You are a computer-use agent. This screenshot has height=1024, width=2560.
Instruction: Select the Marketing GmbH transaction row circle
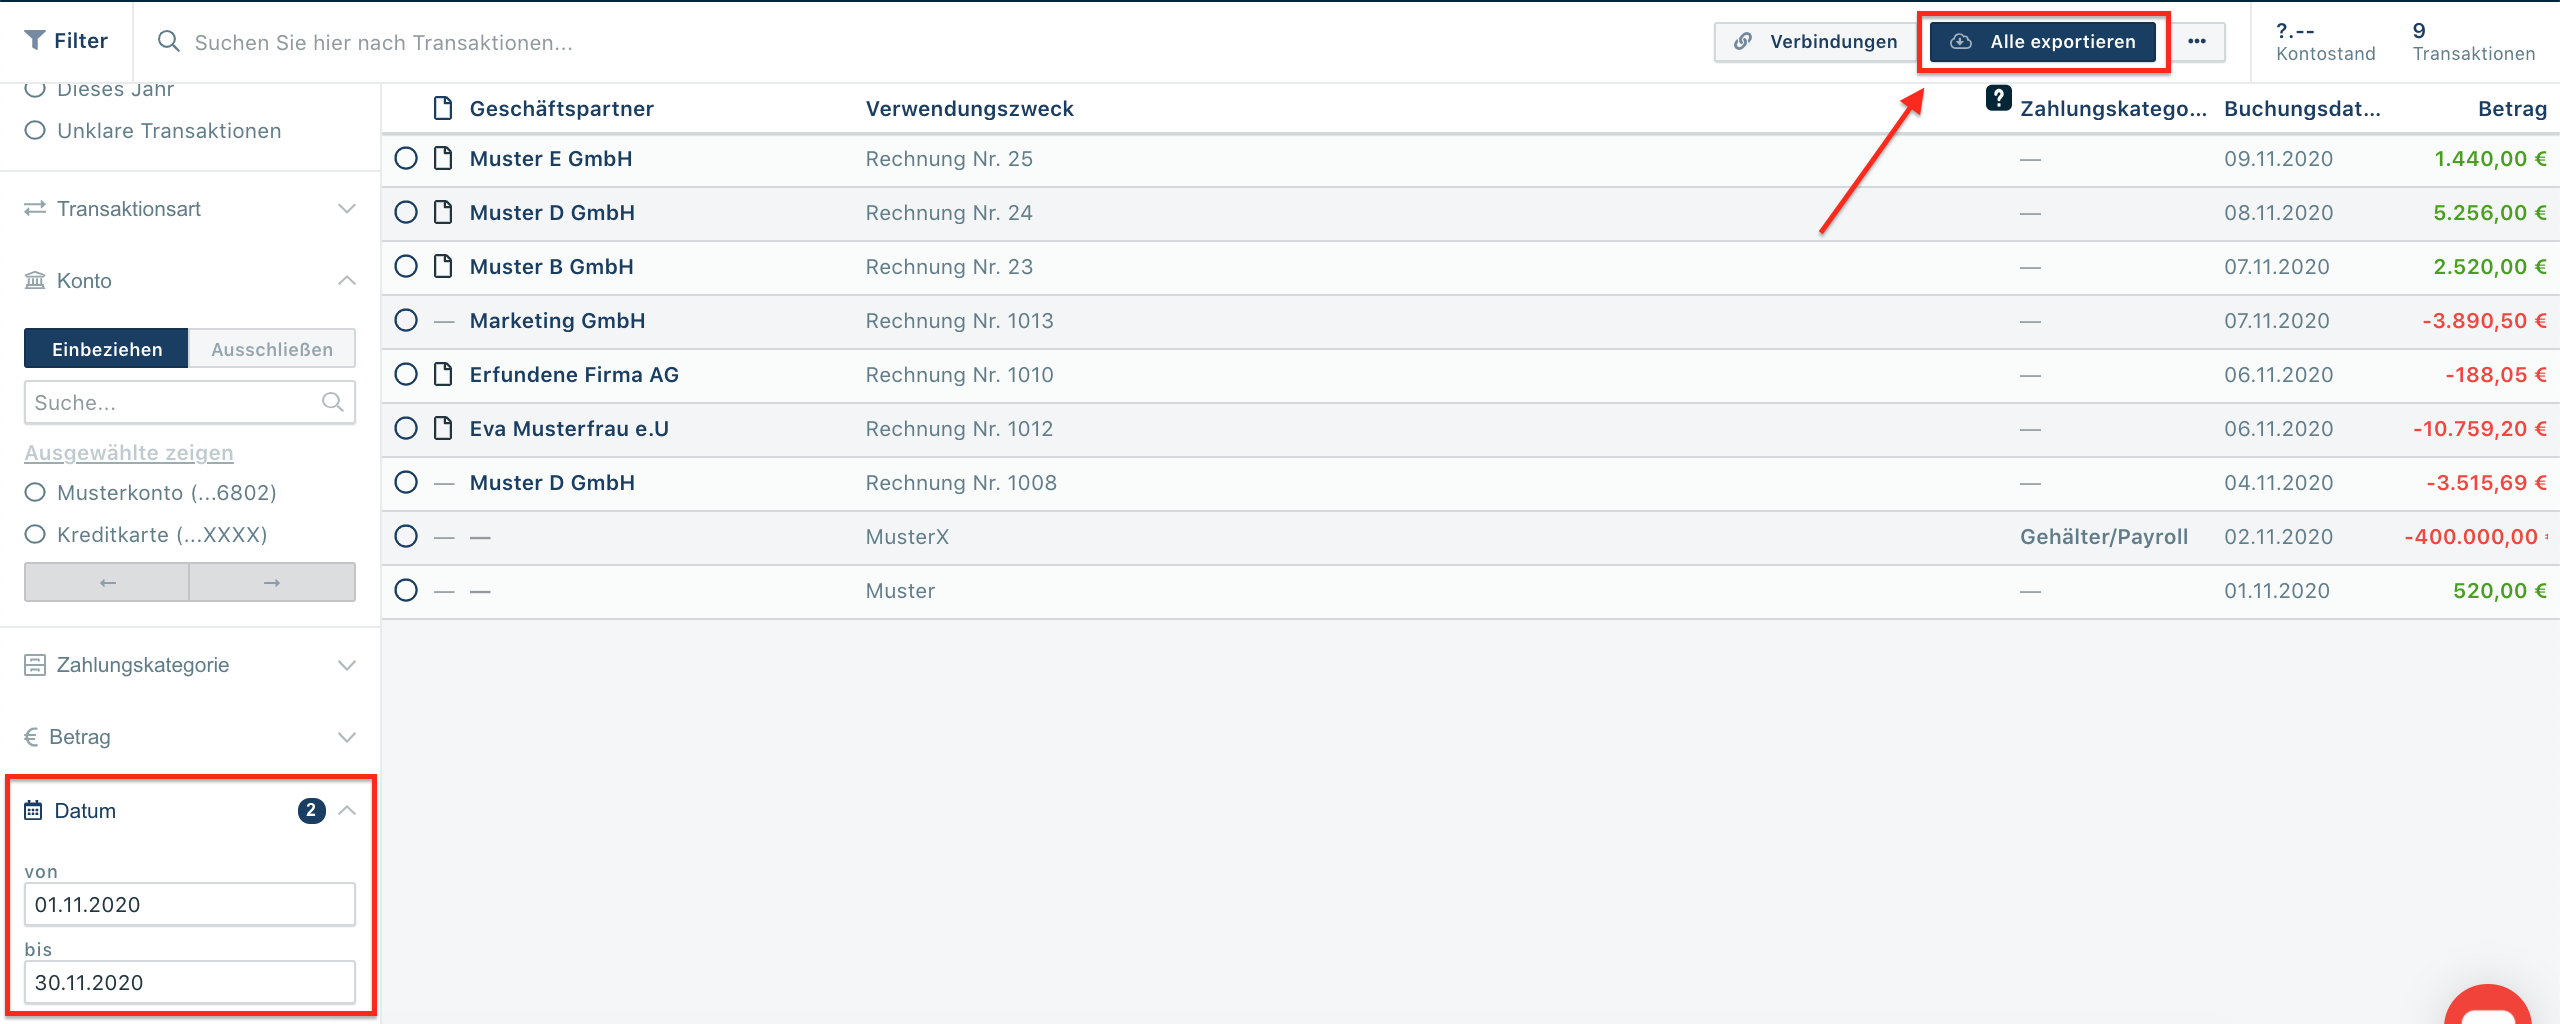point(406,320)
